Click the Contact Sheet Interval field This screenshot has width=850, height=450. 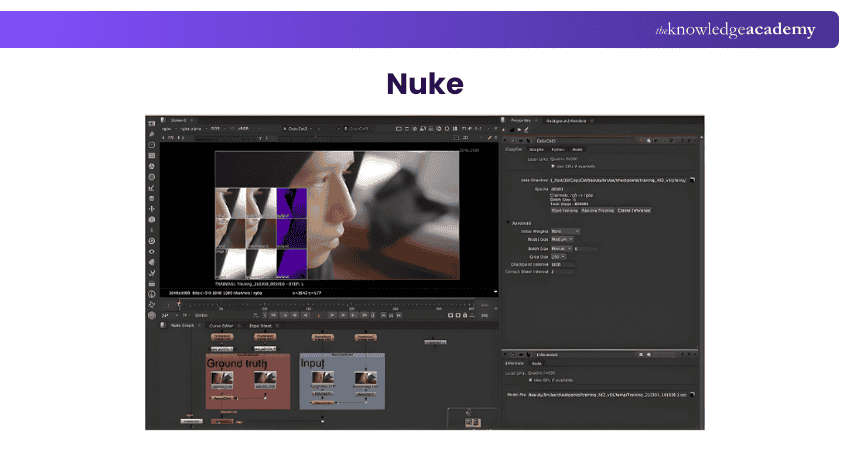click(x=562, y=272)
